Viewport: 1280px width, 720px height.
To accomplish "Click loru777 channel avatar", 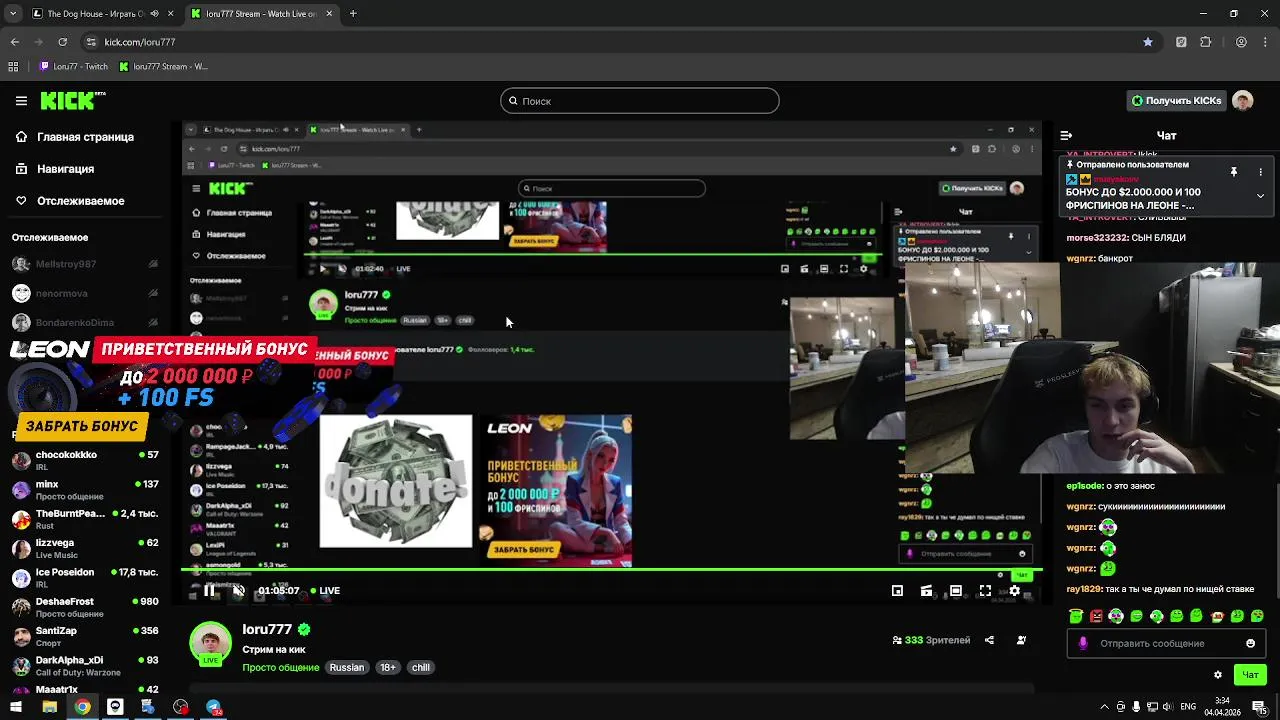I will point(211,644).
